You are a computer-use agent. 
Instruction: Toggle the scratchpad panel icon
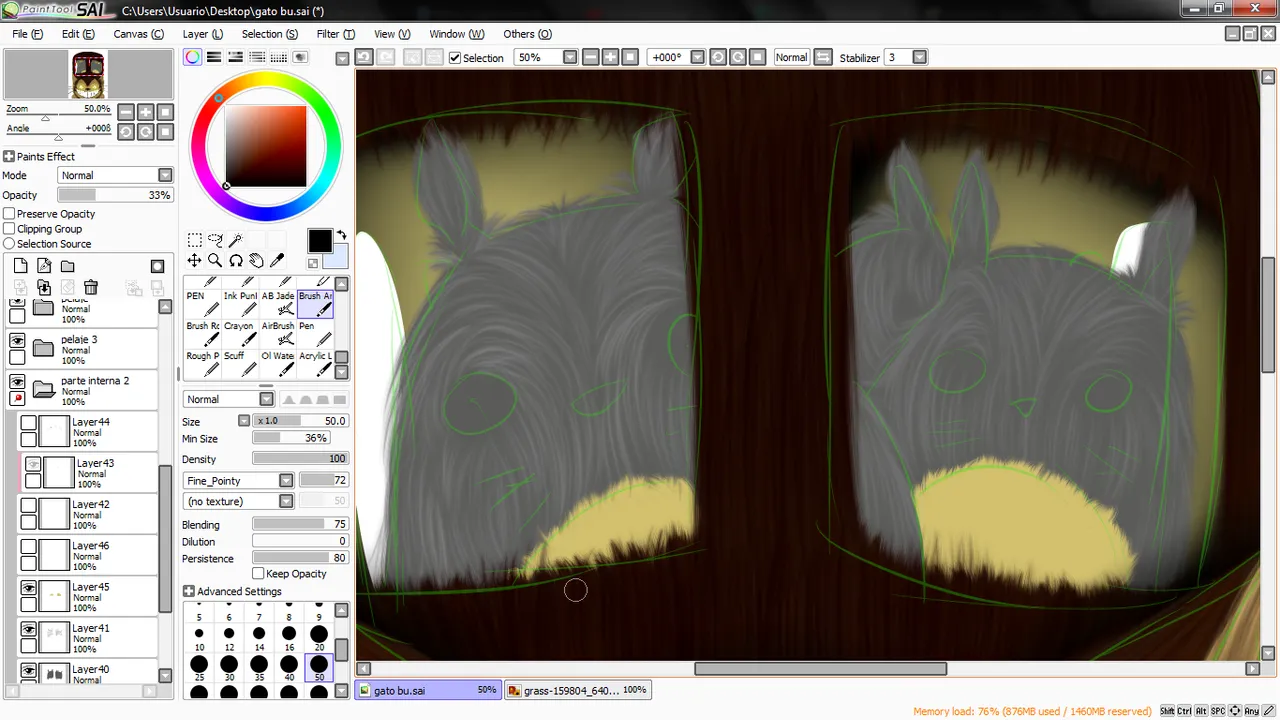(300, 57)
